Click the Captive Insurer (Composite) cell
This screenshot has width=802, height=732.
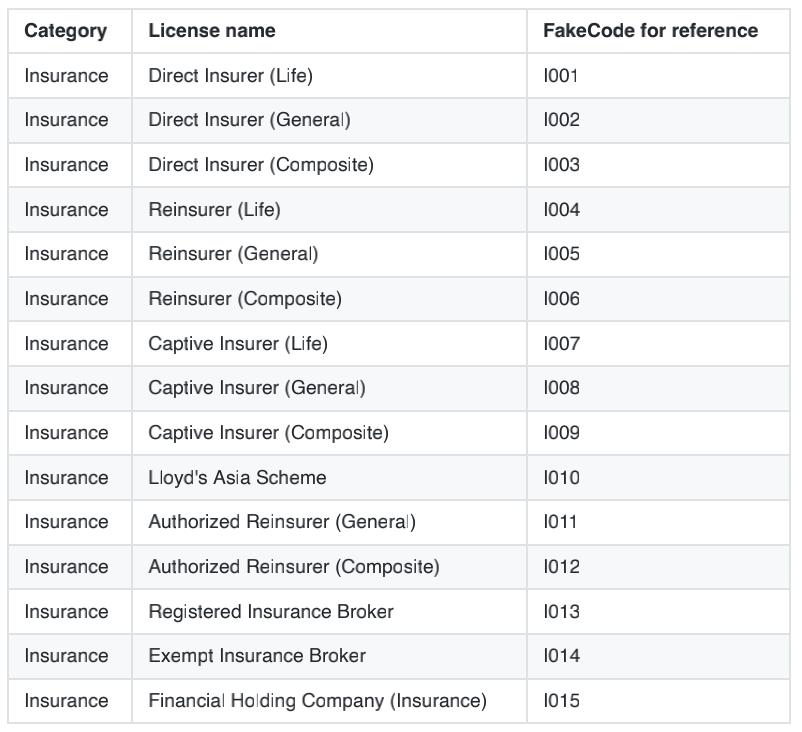click(268, 433)
